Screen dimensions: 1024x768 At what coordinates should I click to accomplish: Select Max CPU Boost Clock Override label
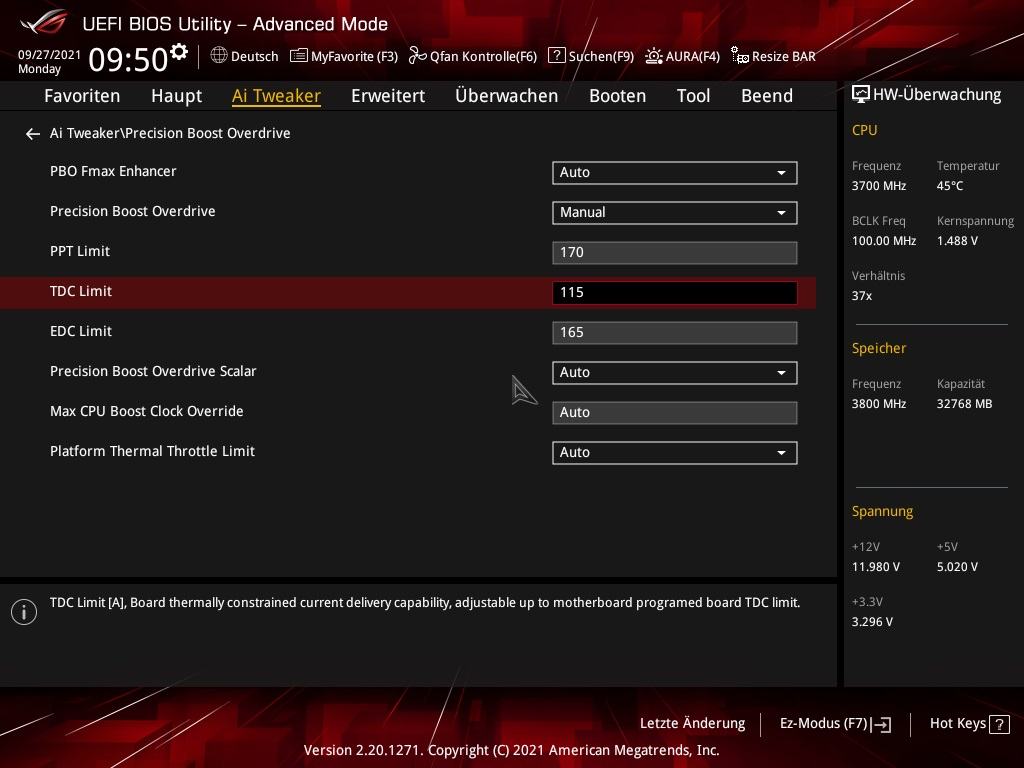pyautogui.click(x=146, y=411)
